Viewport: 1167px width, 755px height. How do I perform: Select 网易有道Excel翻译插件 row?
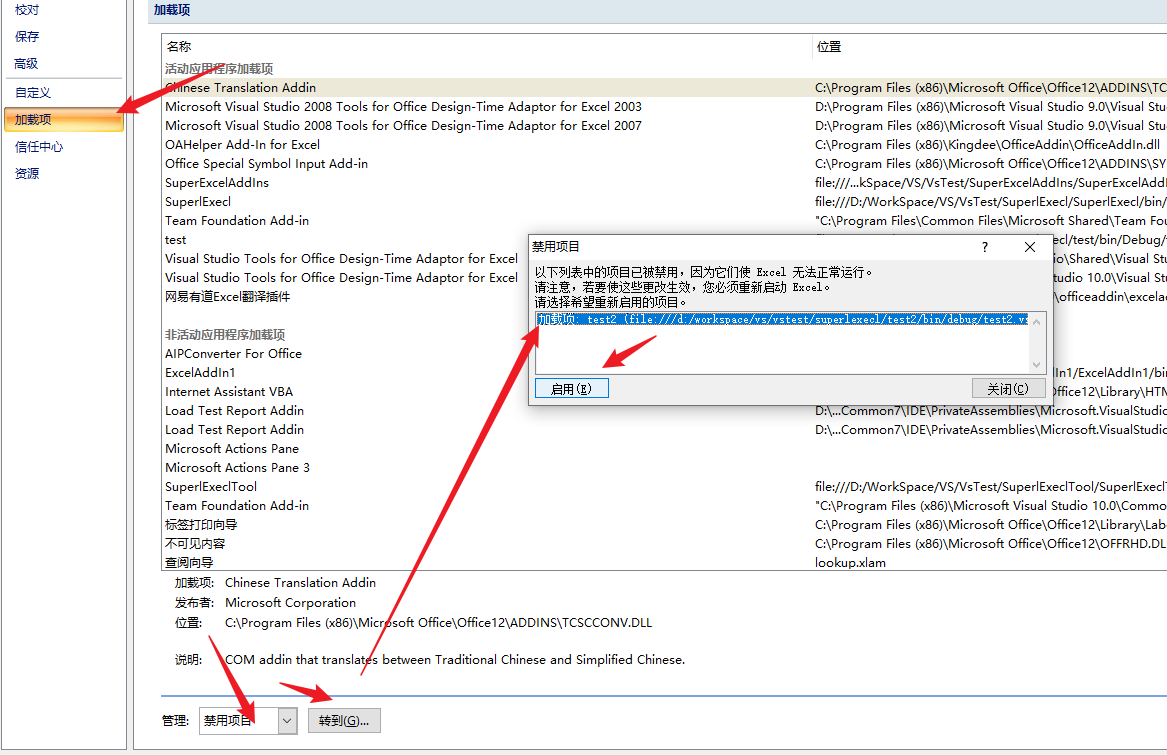coord(228,296)
